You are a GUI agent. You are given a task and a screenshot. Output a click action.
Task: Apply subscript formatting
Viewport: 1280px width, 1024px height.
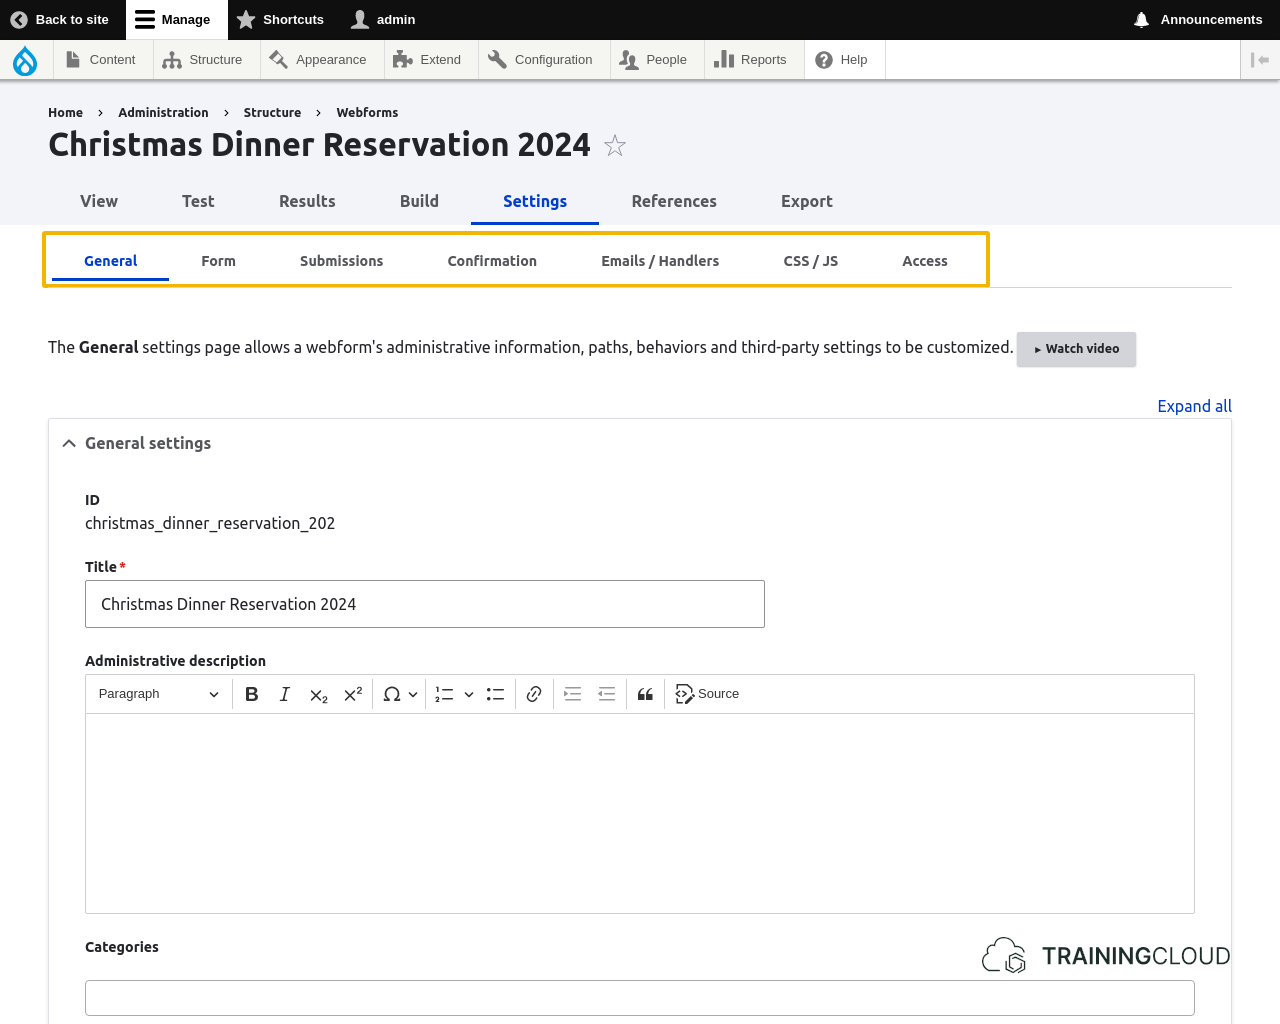point(319,694)
